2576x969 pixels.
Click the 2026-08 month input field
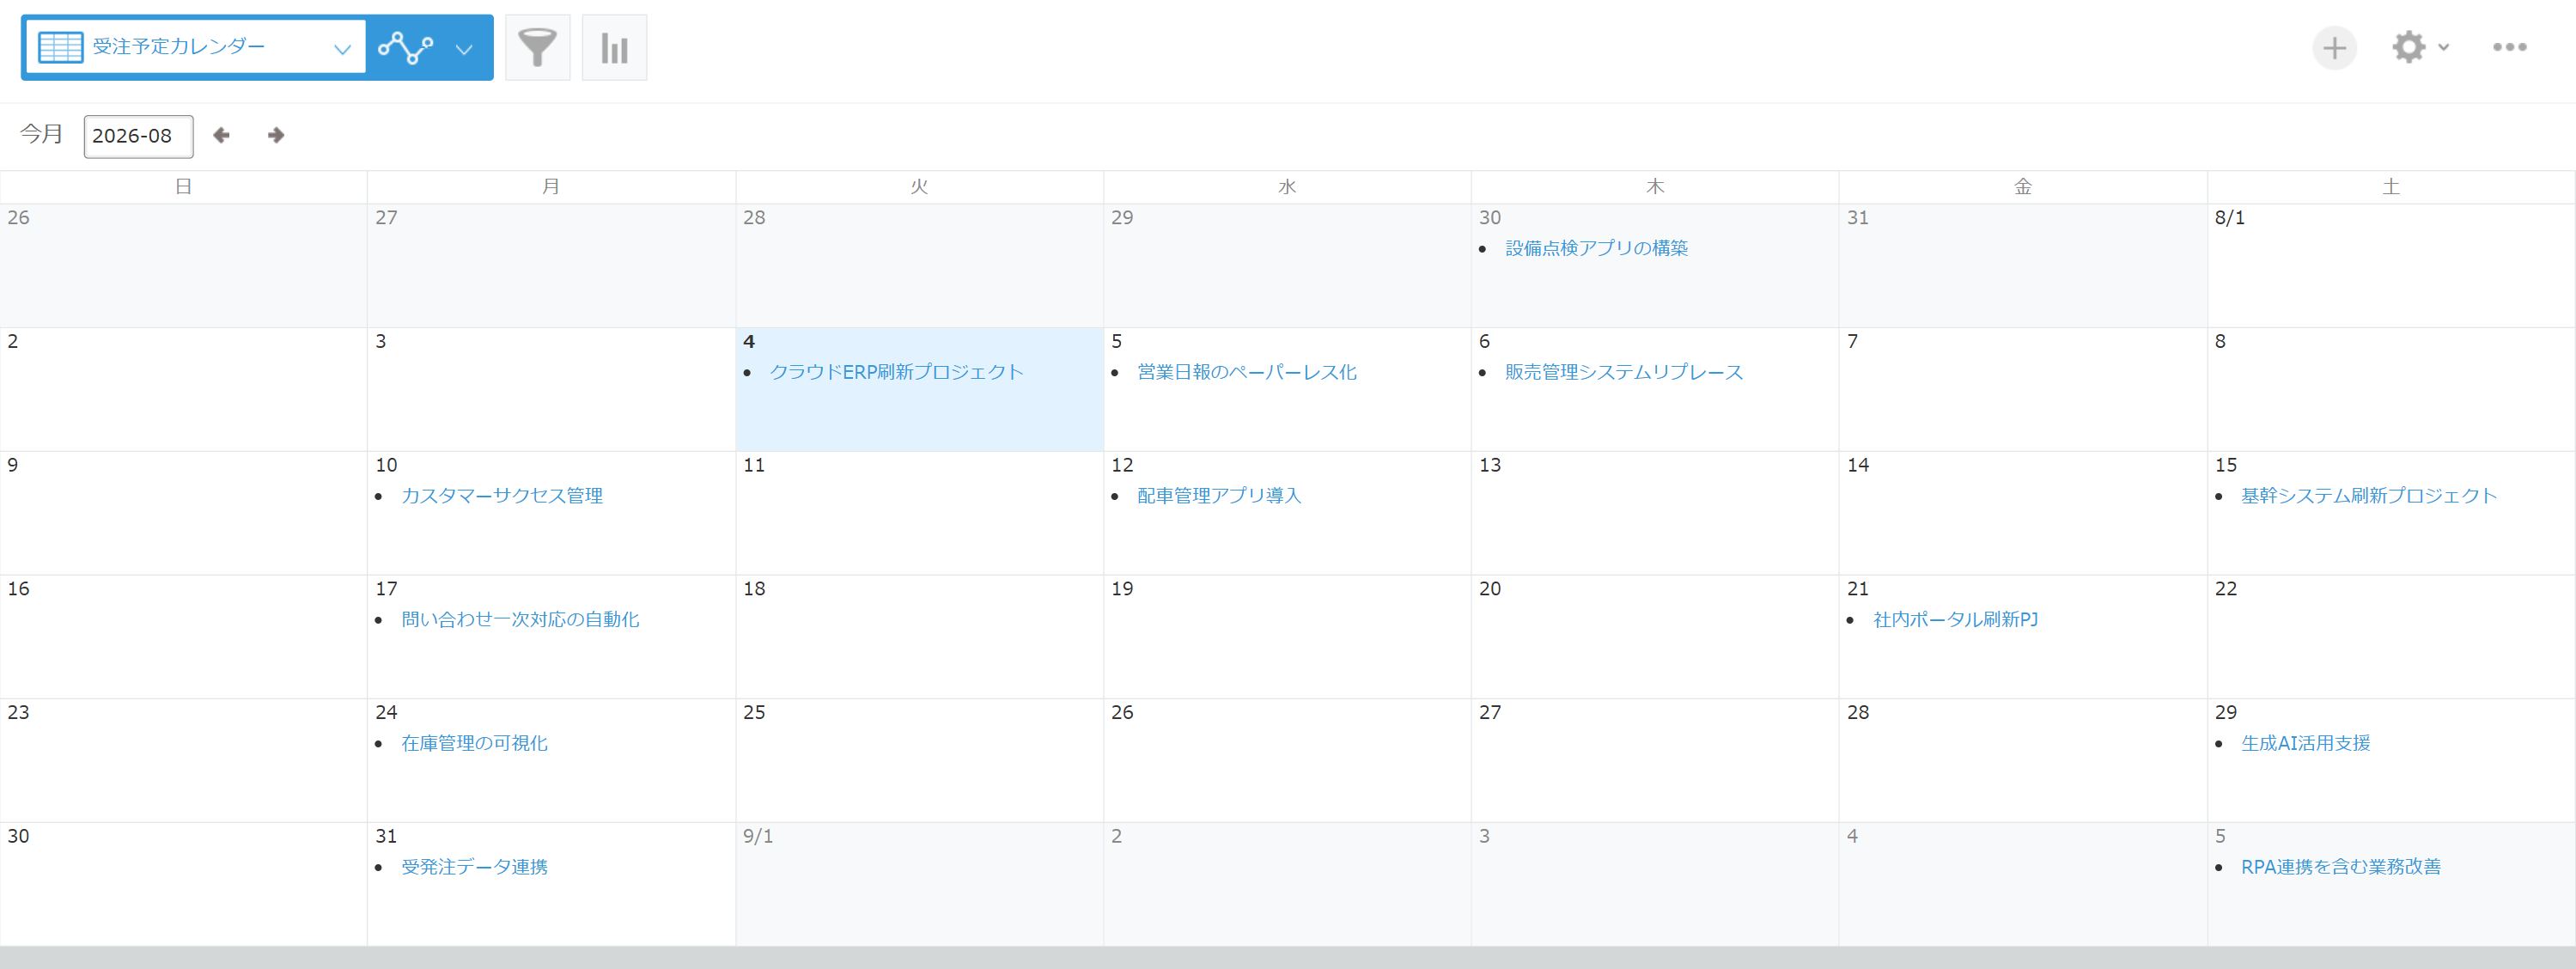click(138, 136)
